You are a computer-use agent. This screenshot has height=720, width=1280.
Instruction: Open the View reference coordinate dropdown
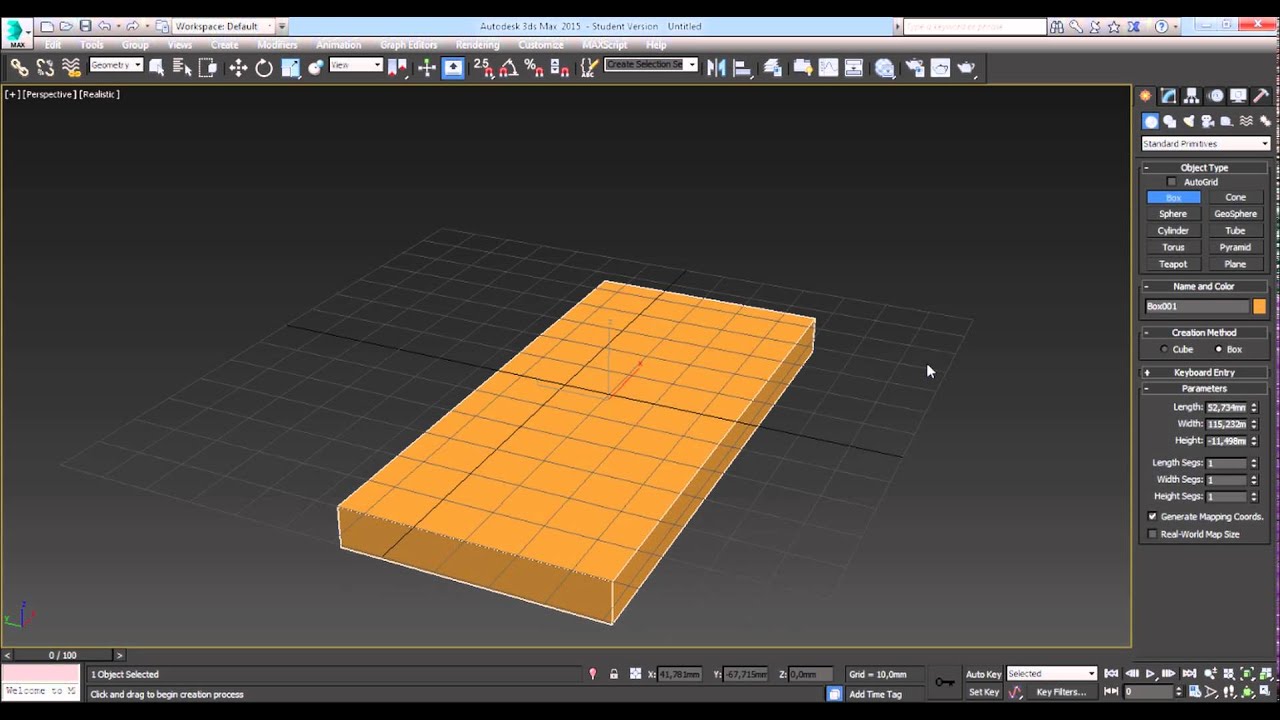coord(356,65)
